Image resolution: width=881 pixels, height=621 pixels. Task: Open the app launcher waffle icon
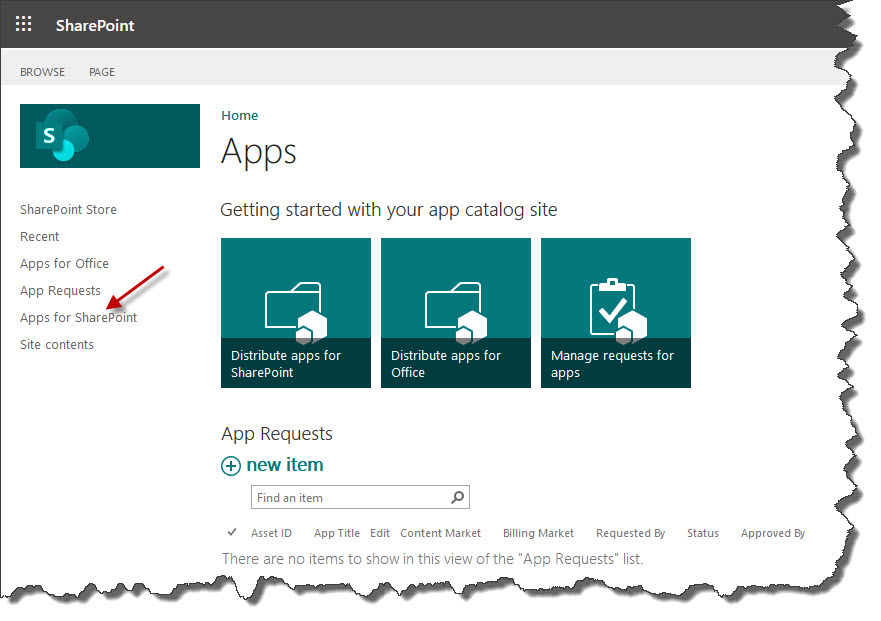click(23, 24)
